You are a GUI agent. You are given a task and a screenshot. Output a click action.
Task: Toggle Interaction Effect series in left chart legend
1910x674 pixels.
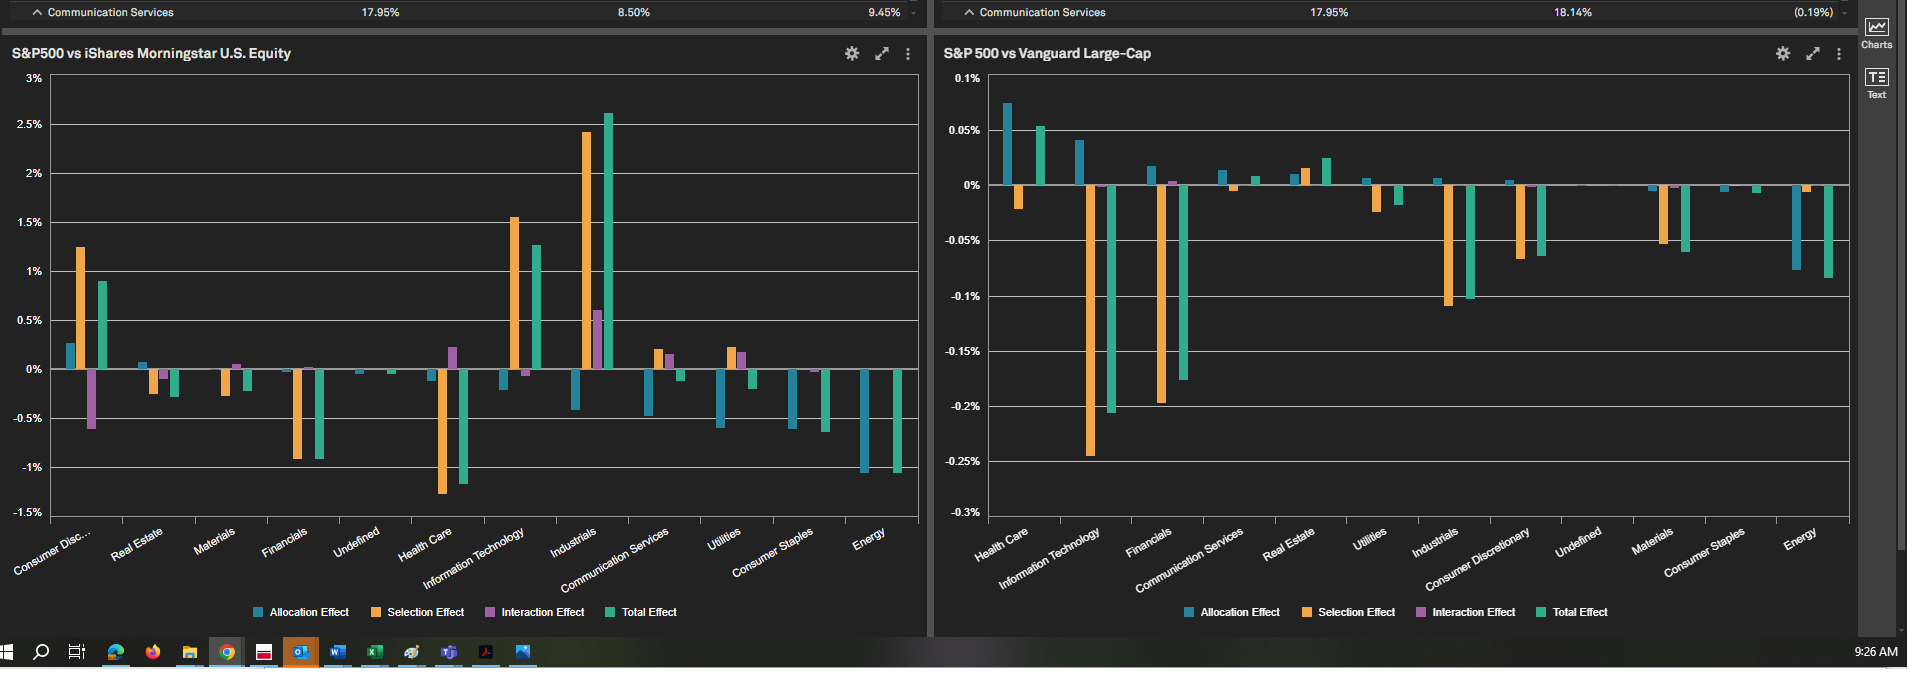[534, 612]
